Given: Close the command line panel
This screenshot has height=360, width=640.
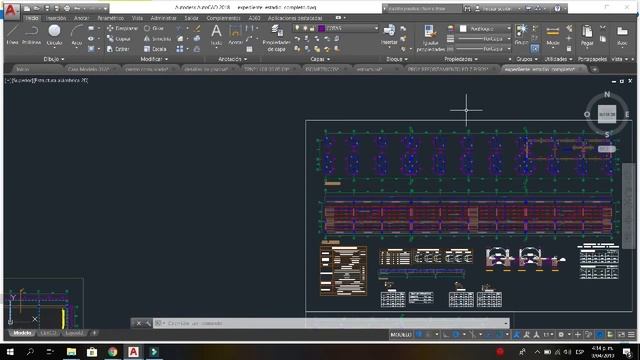Looking at the screenshot, I should 138,323.
